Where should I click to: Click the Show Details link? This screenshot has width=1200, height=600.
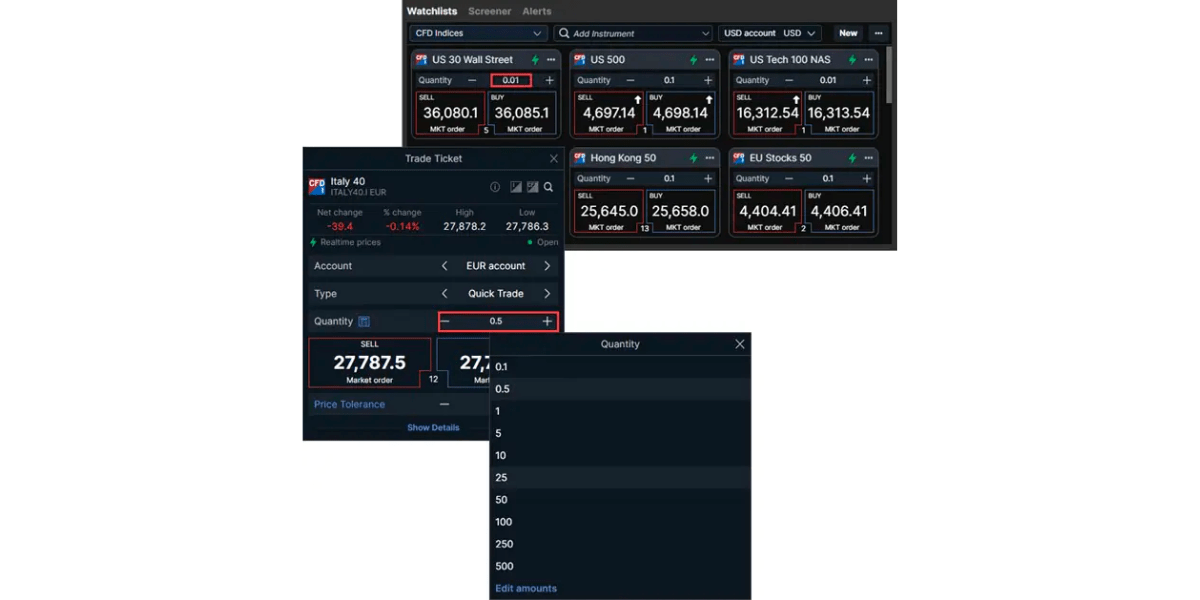pyautogui.click(x=432, y=427)
